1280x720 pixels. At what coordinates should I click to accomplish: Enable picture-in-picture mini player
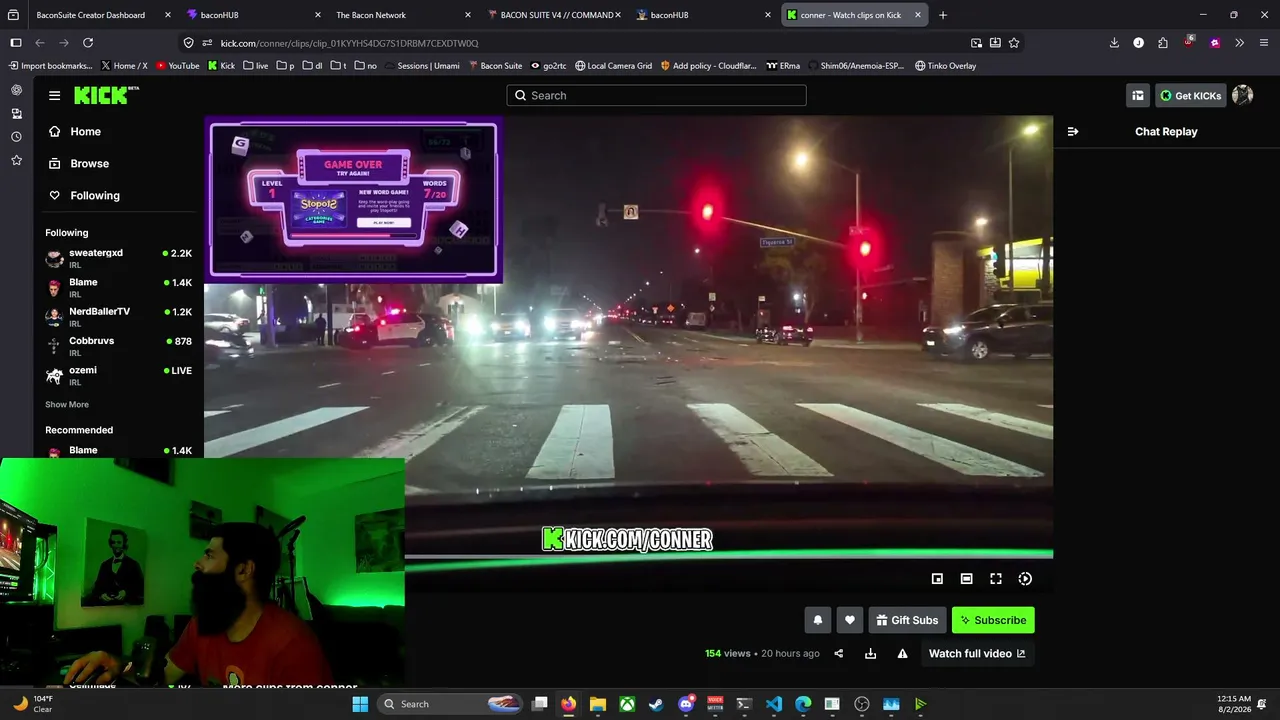pyautogui.click(x=937, y=578)
